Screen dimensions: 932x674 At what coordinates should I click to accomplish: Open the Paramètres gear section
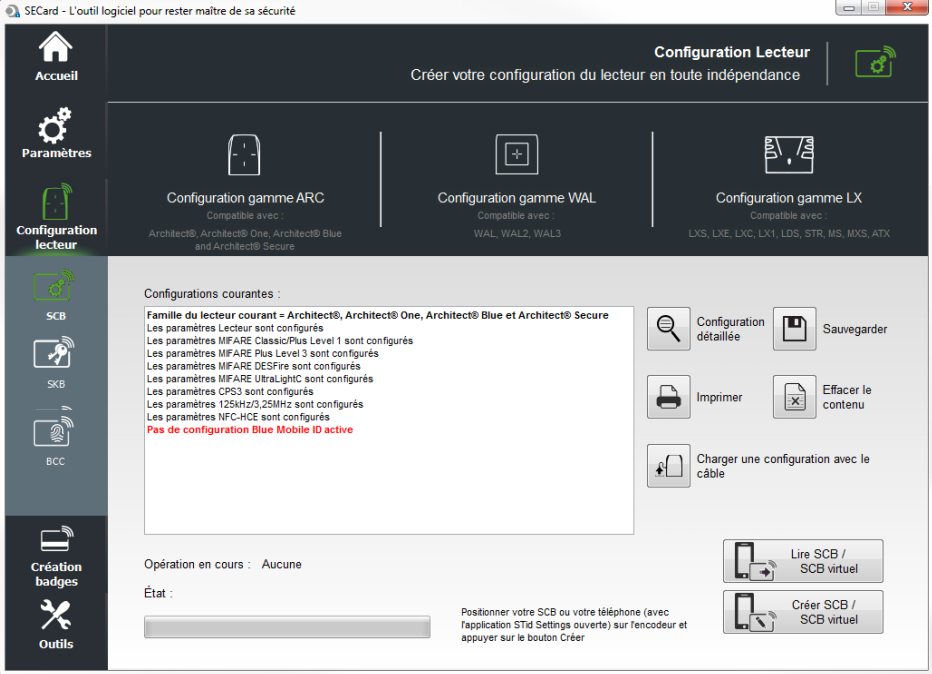56,134
